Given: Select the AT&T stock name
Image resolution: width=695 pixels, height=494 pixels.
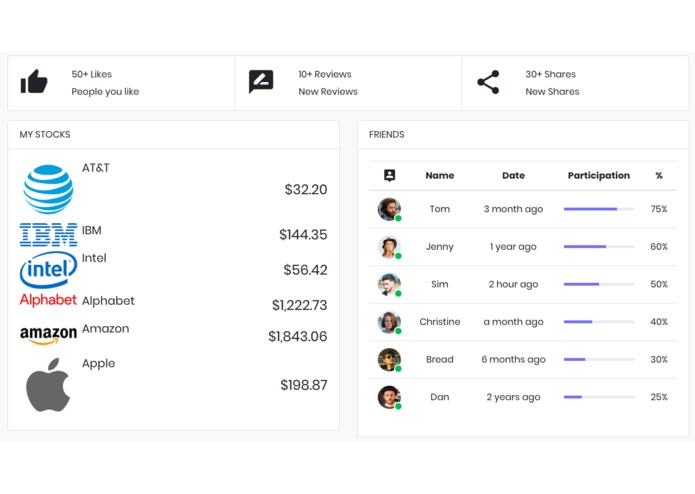Looking at the screenshot, I should click(x=96, y=168).
